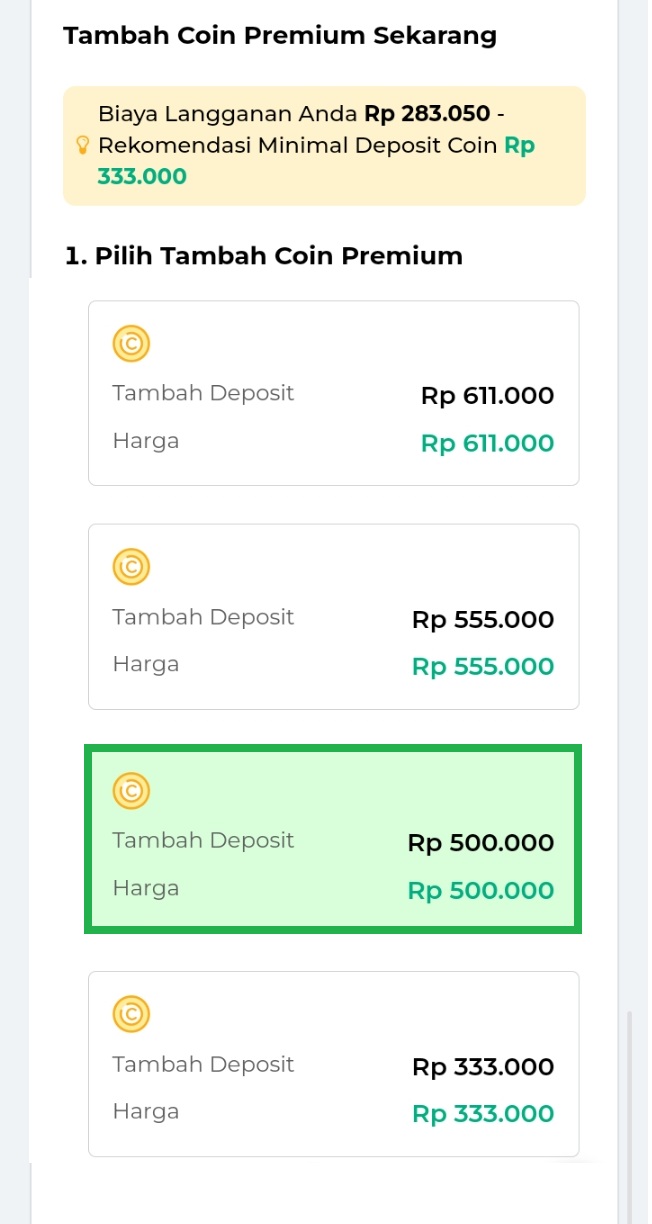Click the green Harga Rp 611.000 price
Image resolution: width=652 pixels, height=1224 pixels.
click(x=487, y=444)
